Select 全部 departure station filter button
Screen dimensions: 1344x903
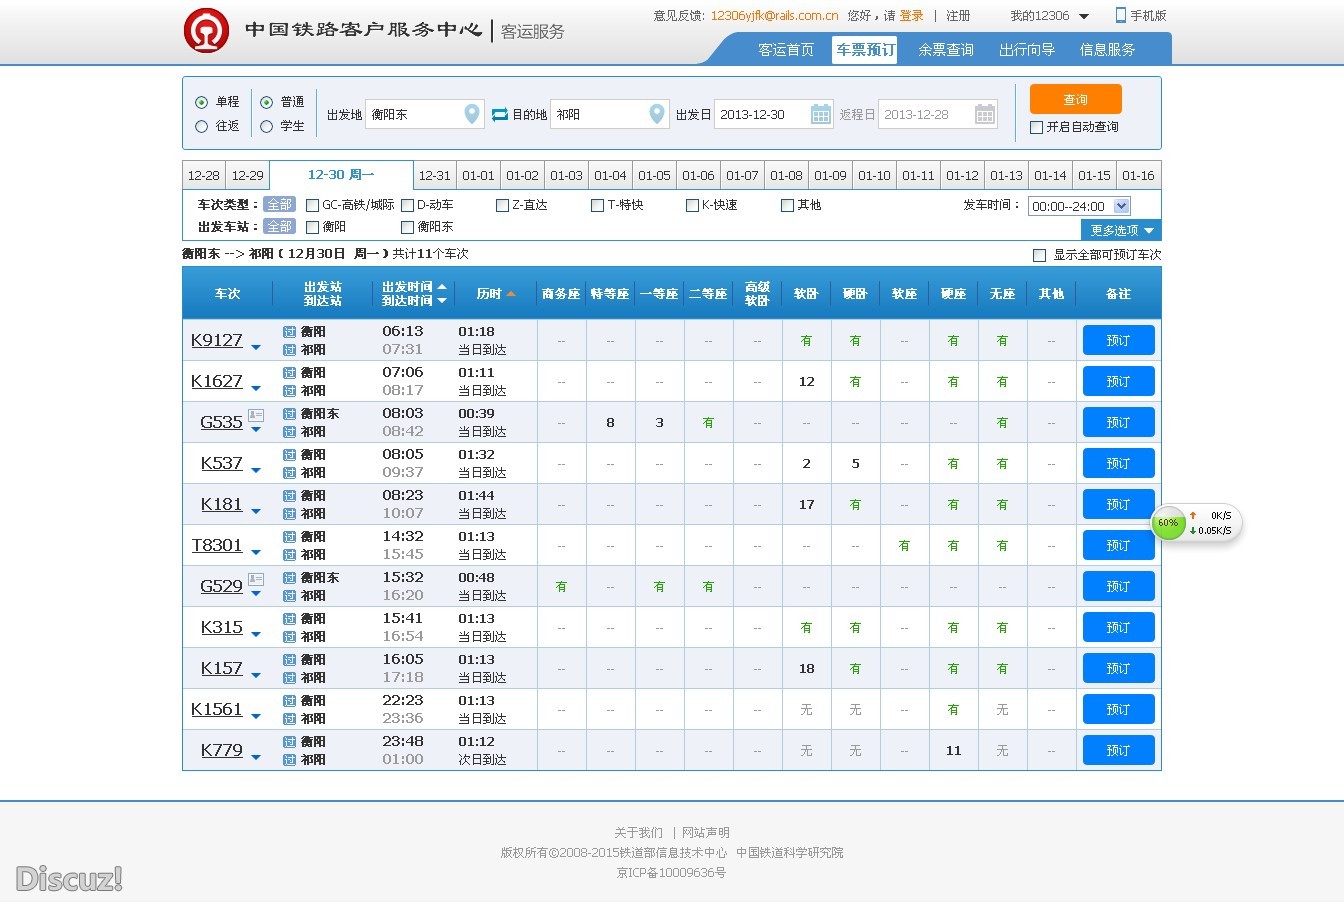click(x=279, y=227)
